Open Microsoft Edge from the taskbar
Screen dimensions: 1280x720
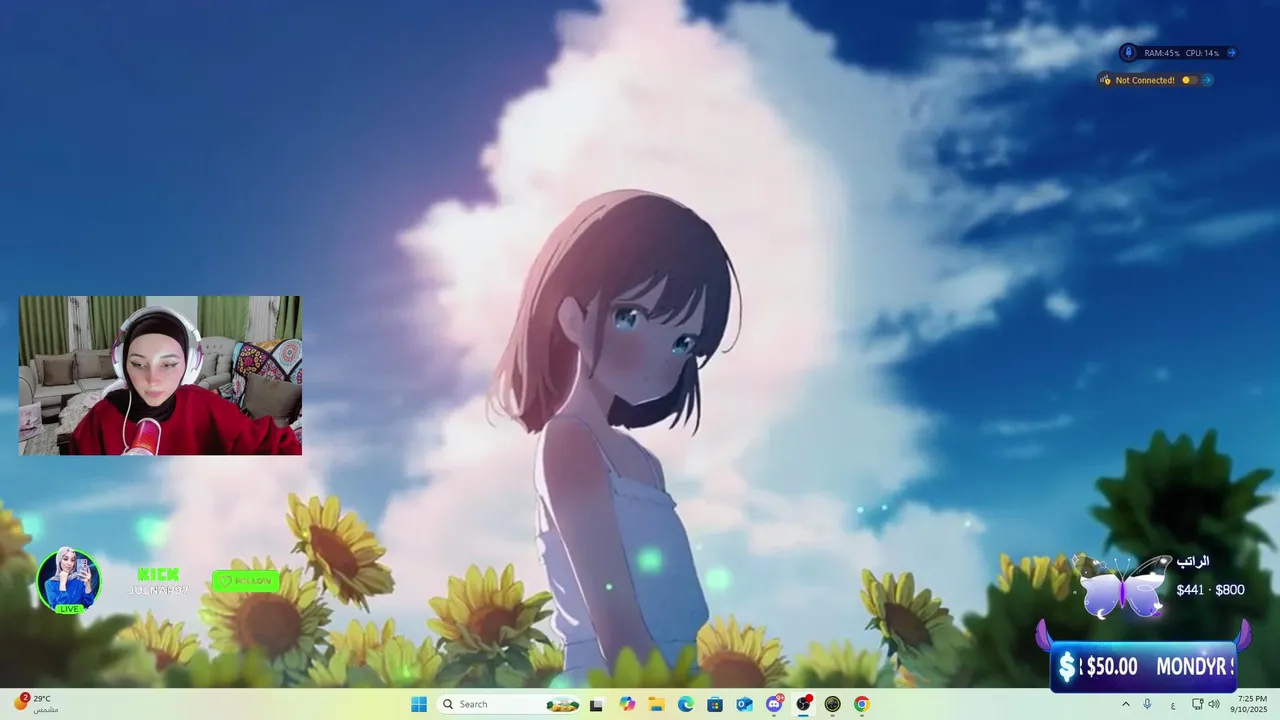coord(686,705)
